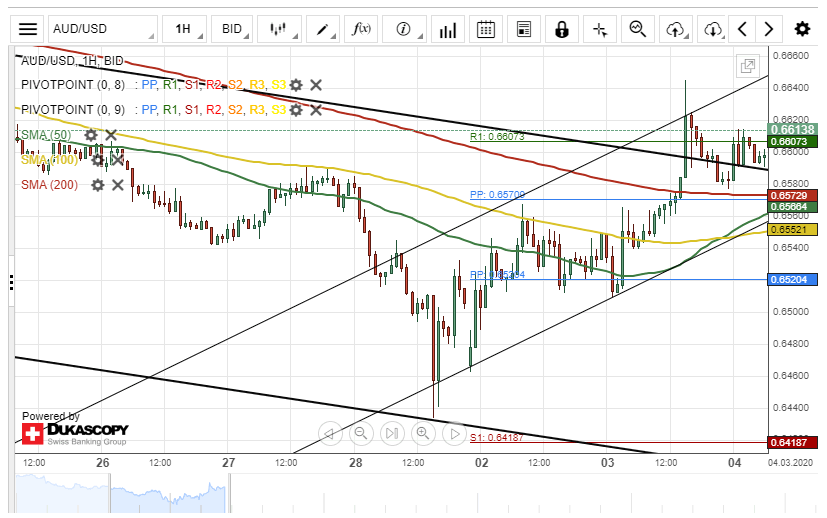Click the news list icon

524,29
